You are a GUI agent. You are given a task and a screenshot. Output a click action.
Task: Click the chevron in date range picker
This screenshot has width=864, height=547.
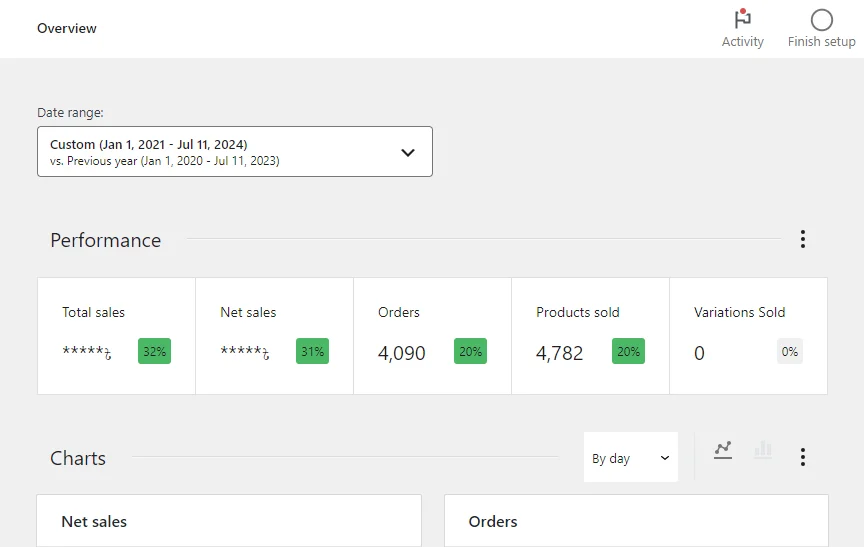pos(407,153)
